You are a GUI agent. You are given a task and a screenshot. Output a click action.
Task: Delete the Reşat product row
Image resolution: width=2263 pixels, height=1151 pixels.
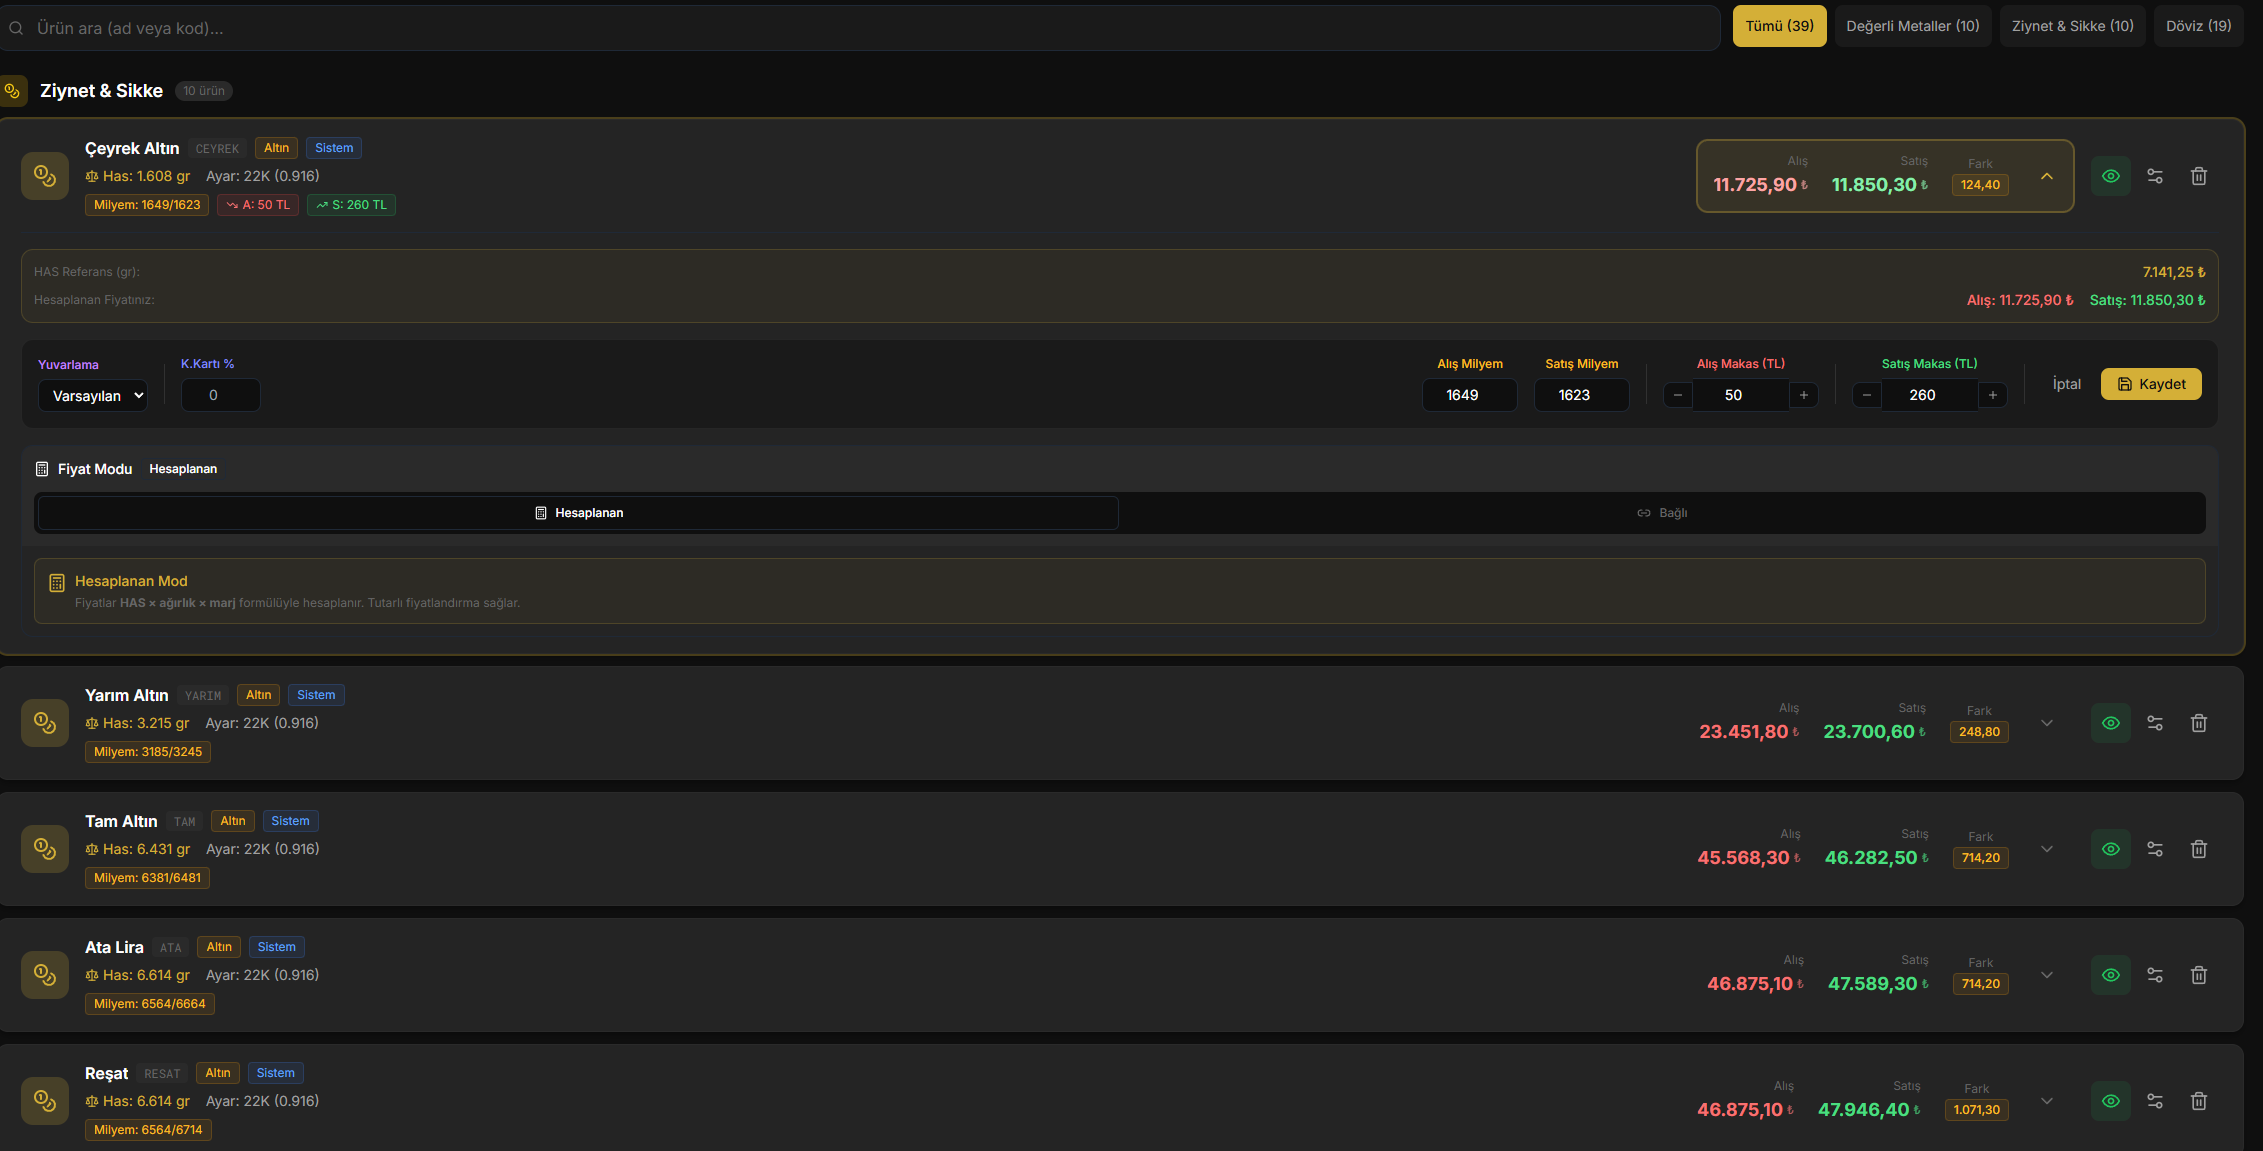(x=2198, y=1101)
